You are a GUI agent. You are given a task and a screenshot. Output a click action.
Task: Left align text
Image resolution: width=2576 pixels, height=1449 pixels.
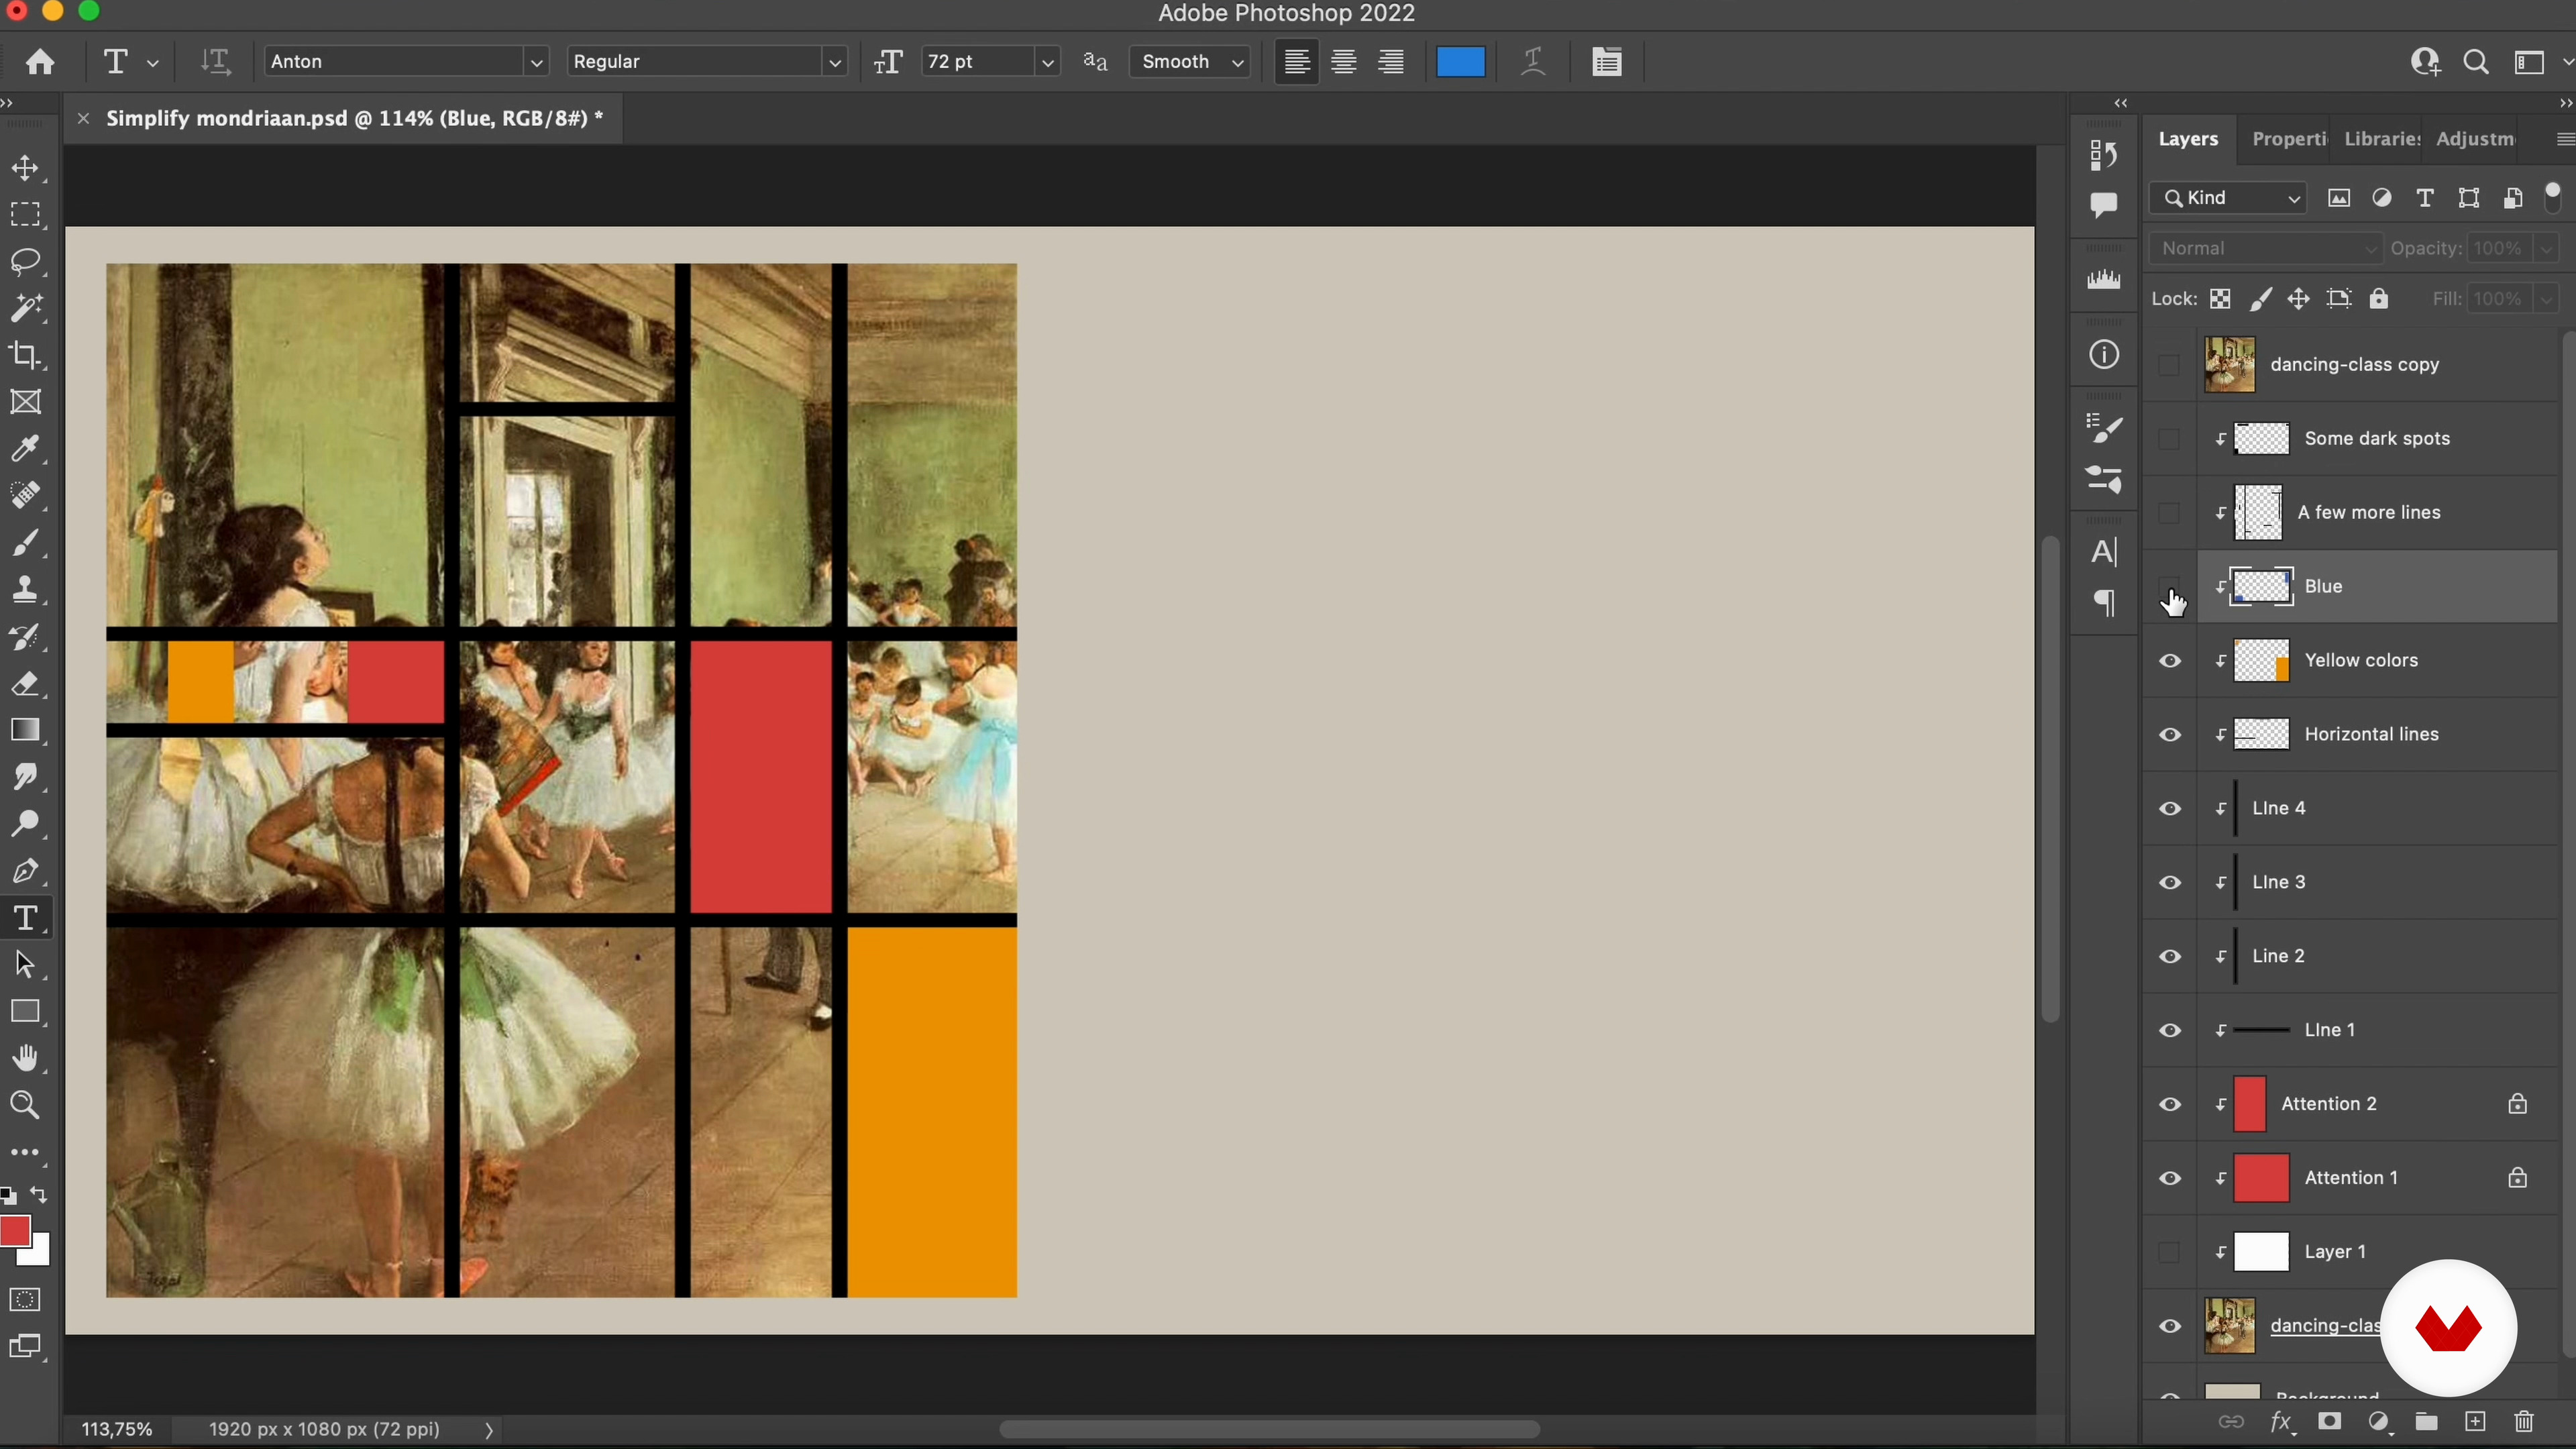pyautogui.click(x=1297, y=62)
